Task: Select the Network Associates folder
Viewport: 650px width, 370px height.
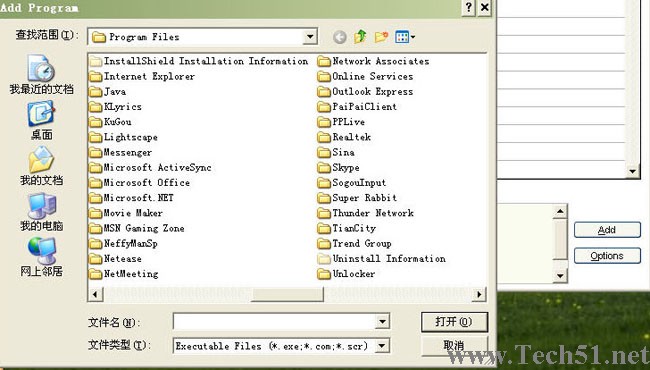Action: tap(373, 61)
